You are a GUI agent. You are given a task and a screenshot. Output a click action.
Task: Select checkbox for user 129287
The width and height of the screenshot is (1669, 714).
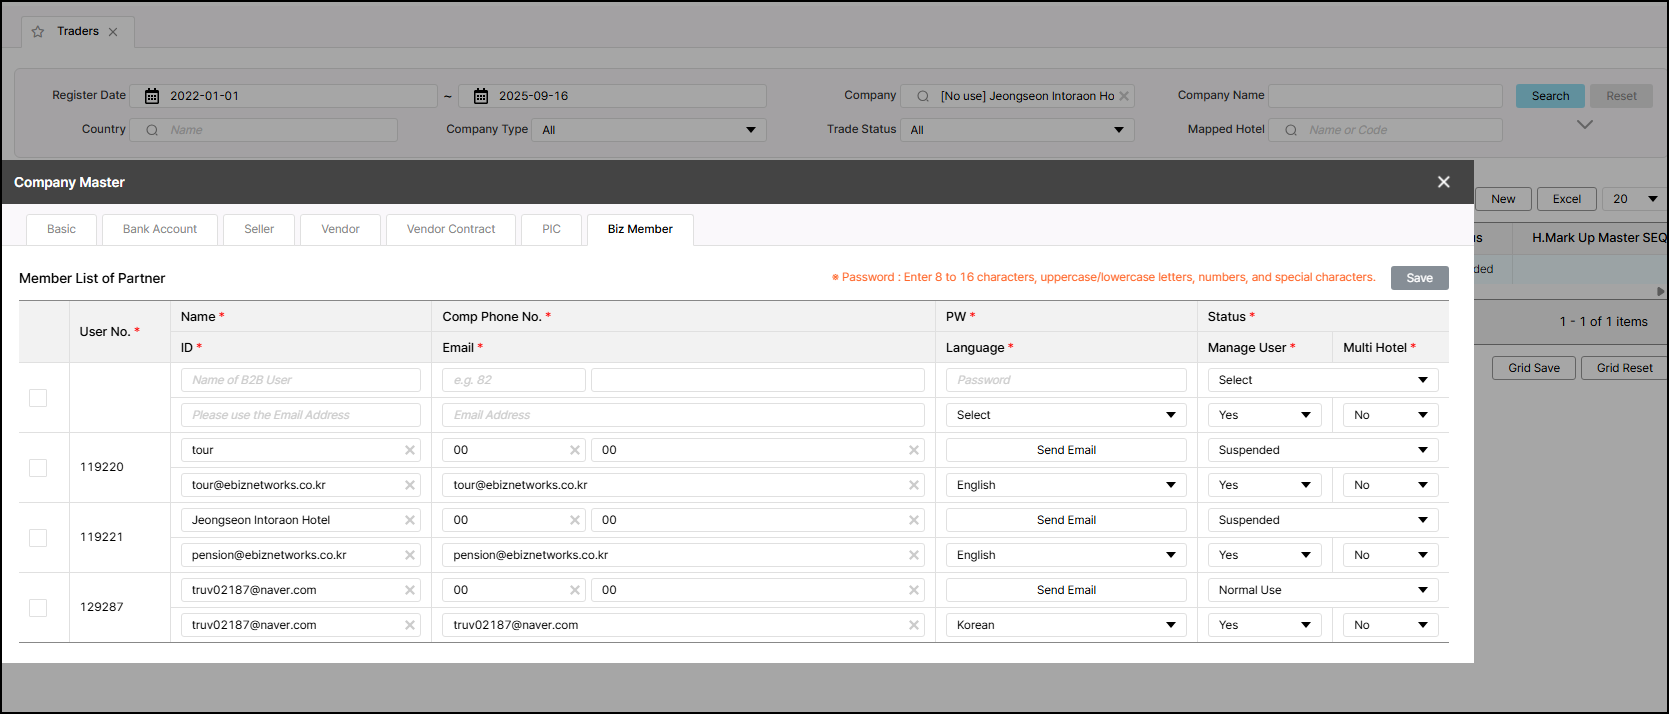coord(38,607)
